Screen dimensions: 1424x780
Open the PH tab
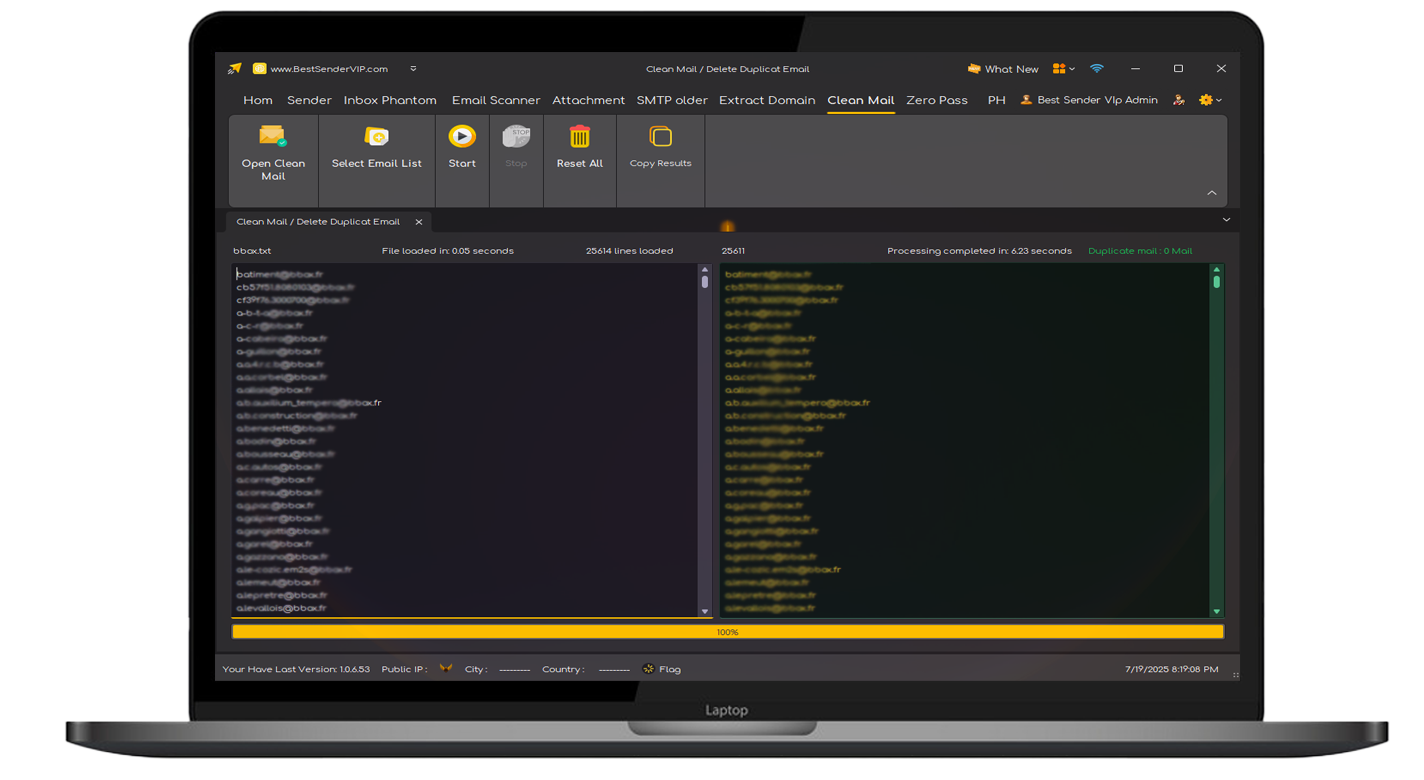996,100
